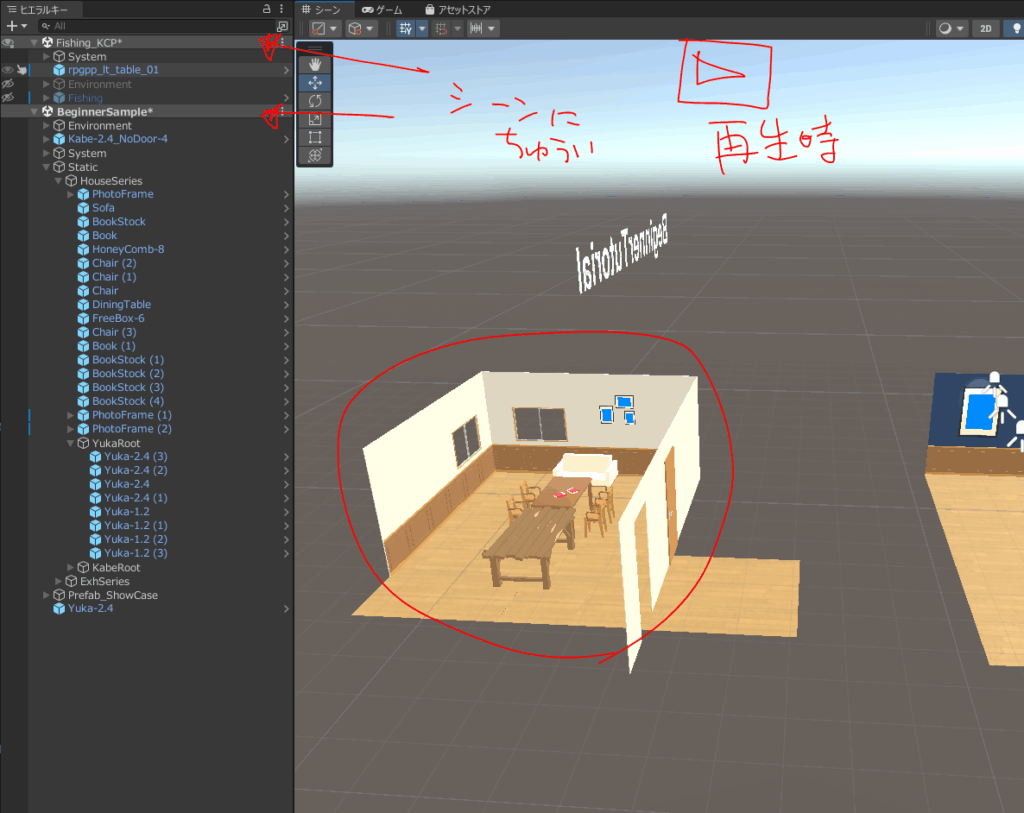Toggle visibility of hidden Environment object
The height and width of the screenshot is (813, 1024).
(7, 84)
